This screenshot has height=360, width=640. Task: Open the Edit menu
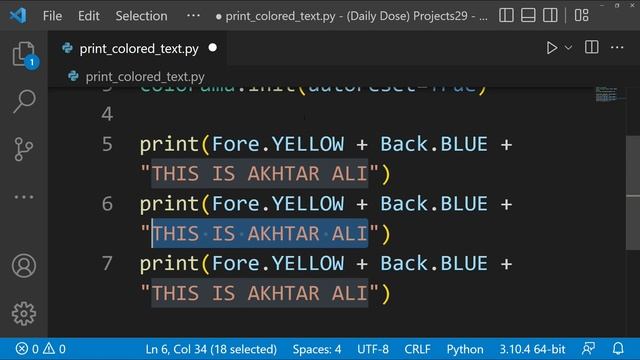(x=89, y=16)
